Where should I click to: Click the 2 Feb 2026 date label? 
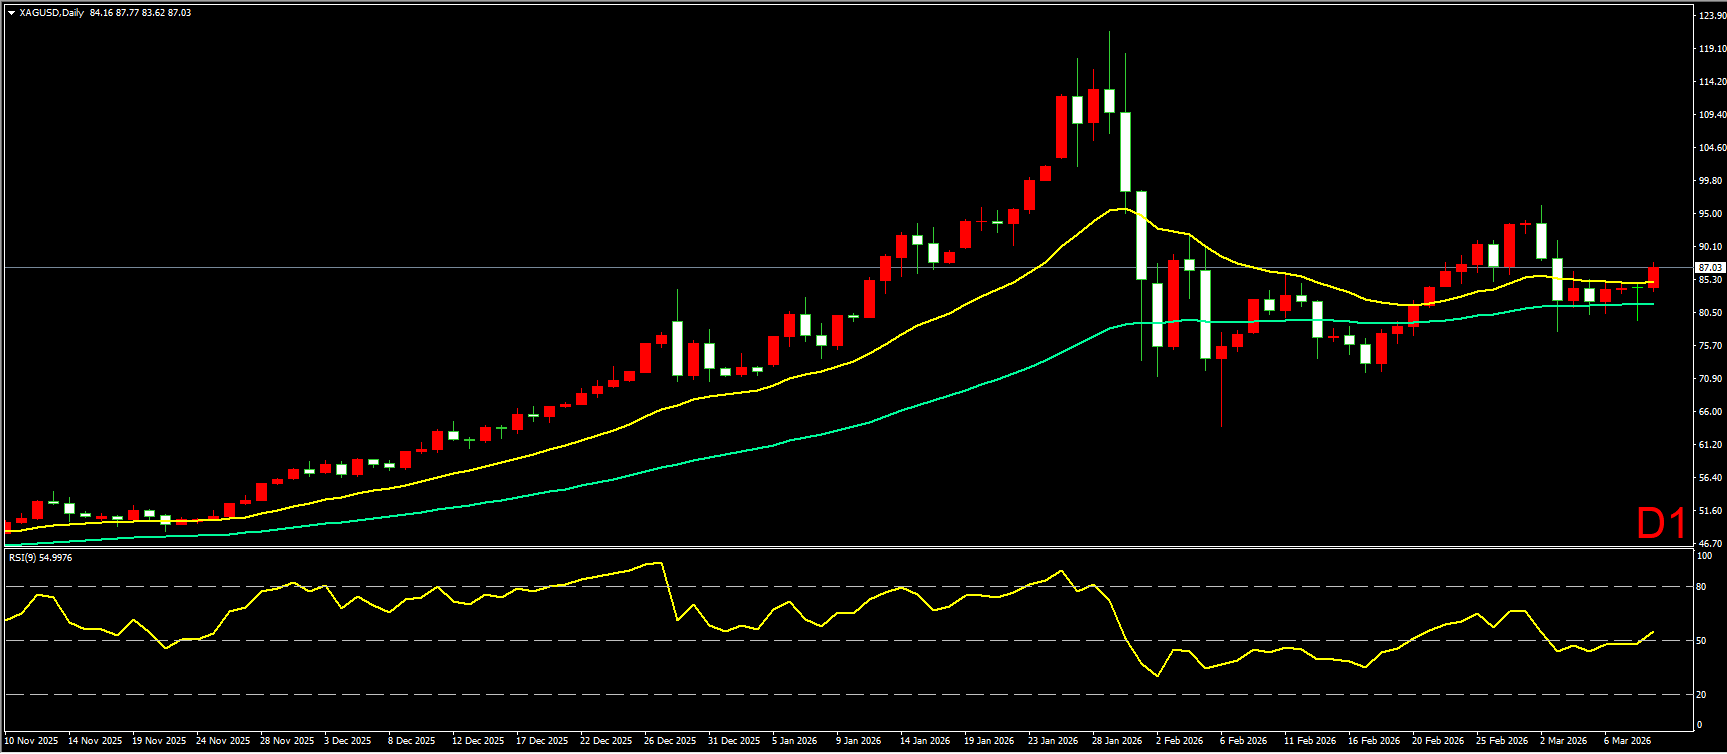[x=1179, y=741]
